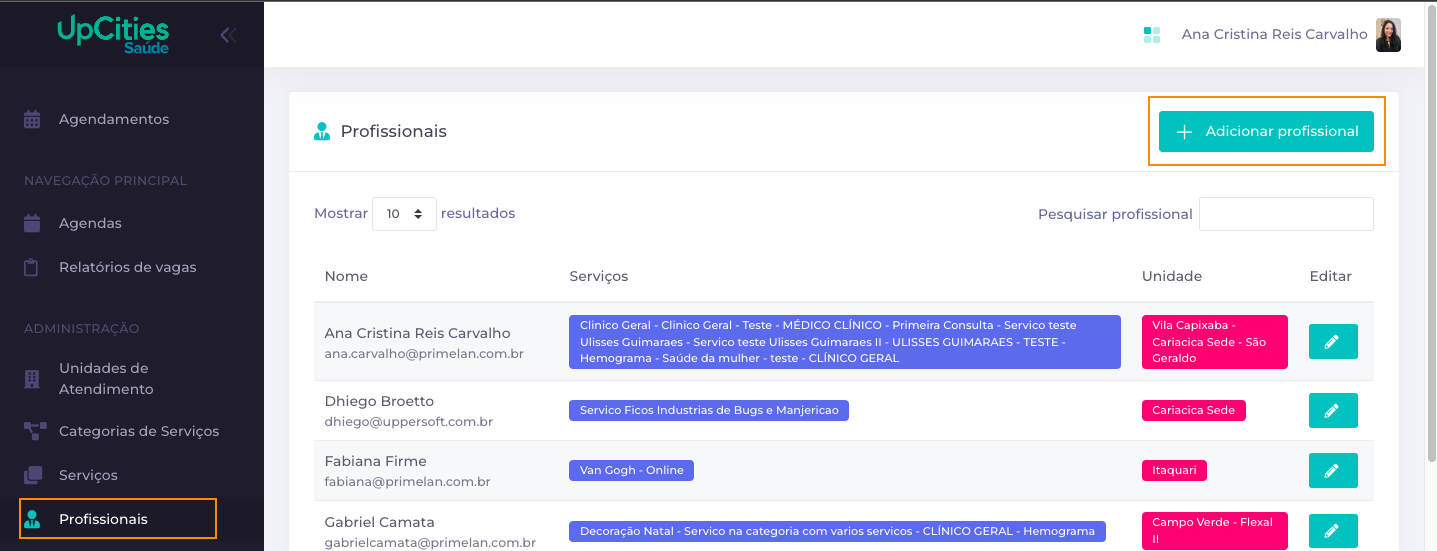
Task: Click the name Gabriel Camata
Action: point(380,522)
